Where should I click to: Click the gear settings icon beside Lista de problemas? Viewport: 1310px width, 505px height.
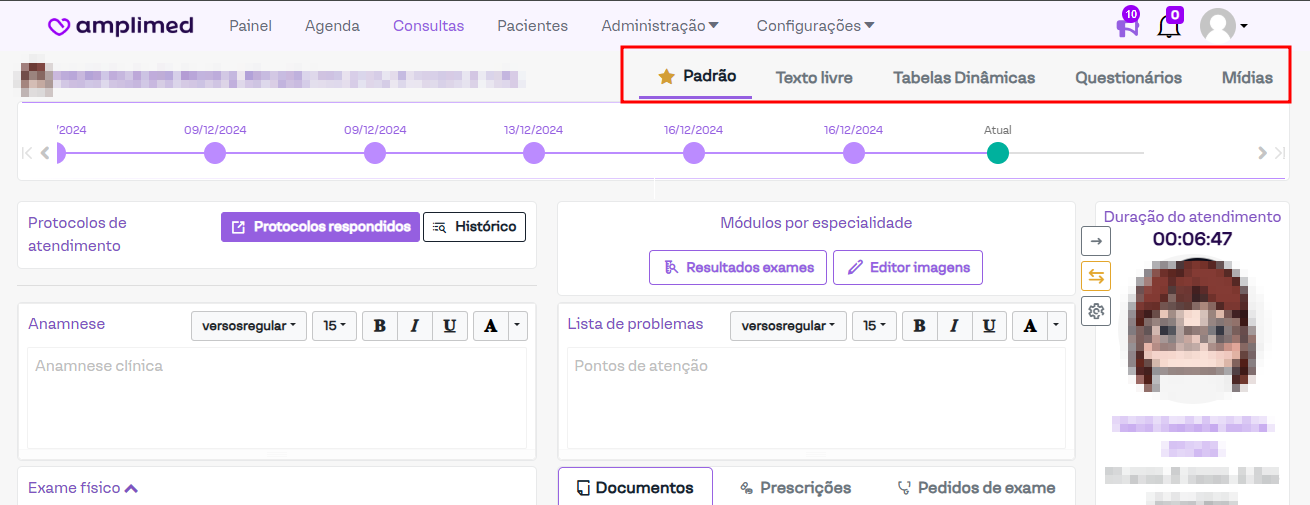(x=1096, y=311)
